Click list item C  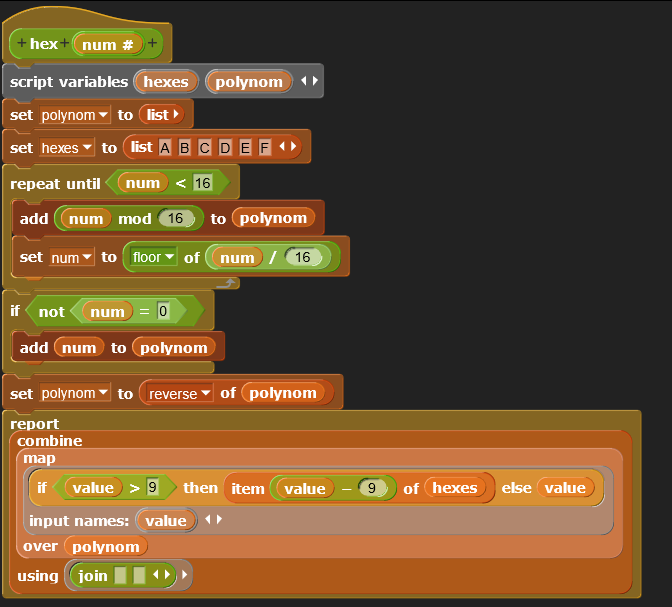pos(205,148)
